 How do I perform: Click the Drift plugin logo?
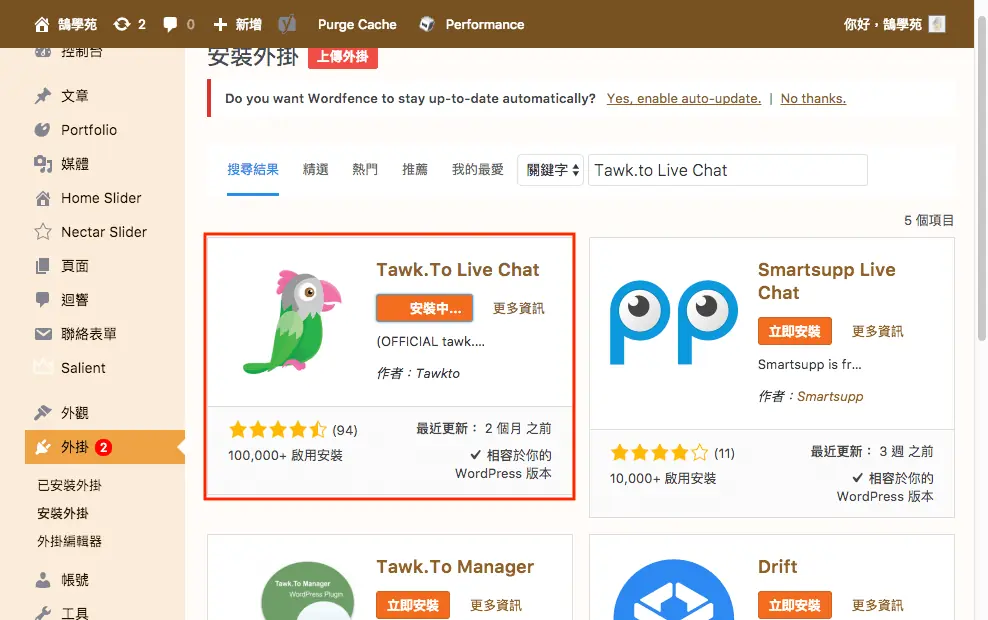pos(674,590)
